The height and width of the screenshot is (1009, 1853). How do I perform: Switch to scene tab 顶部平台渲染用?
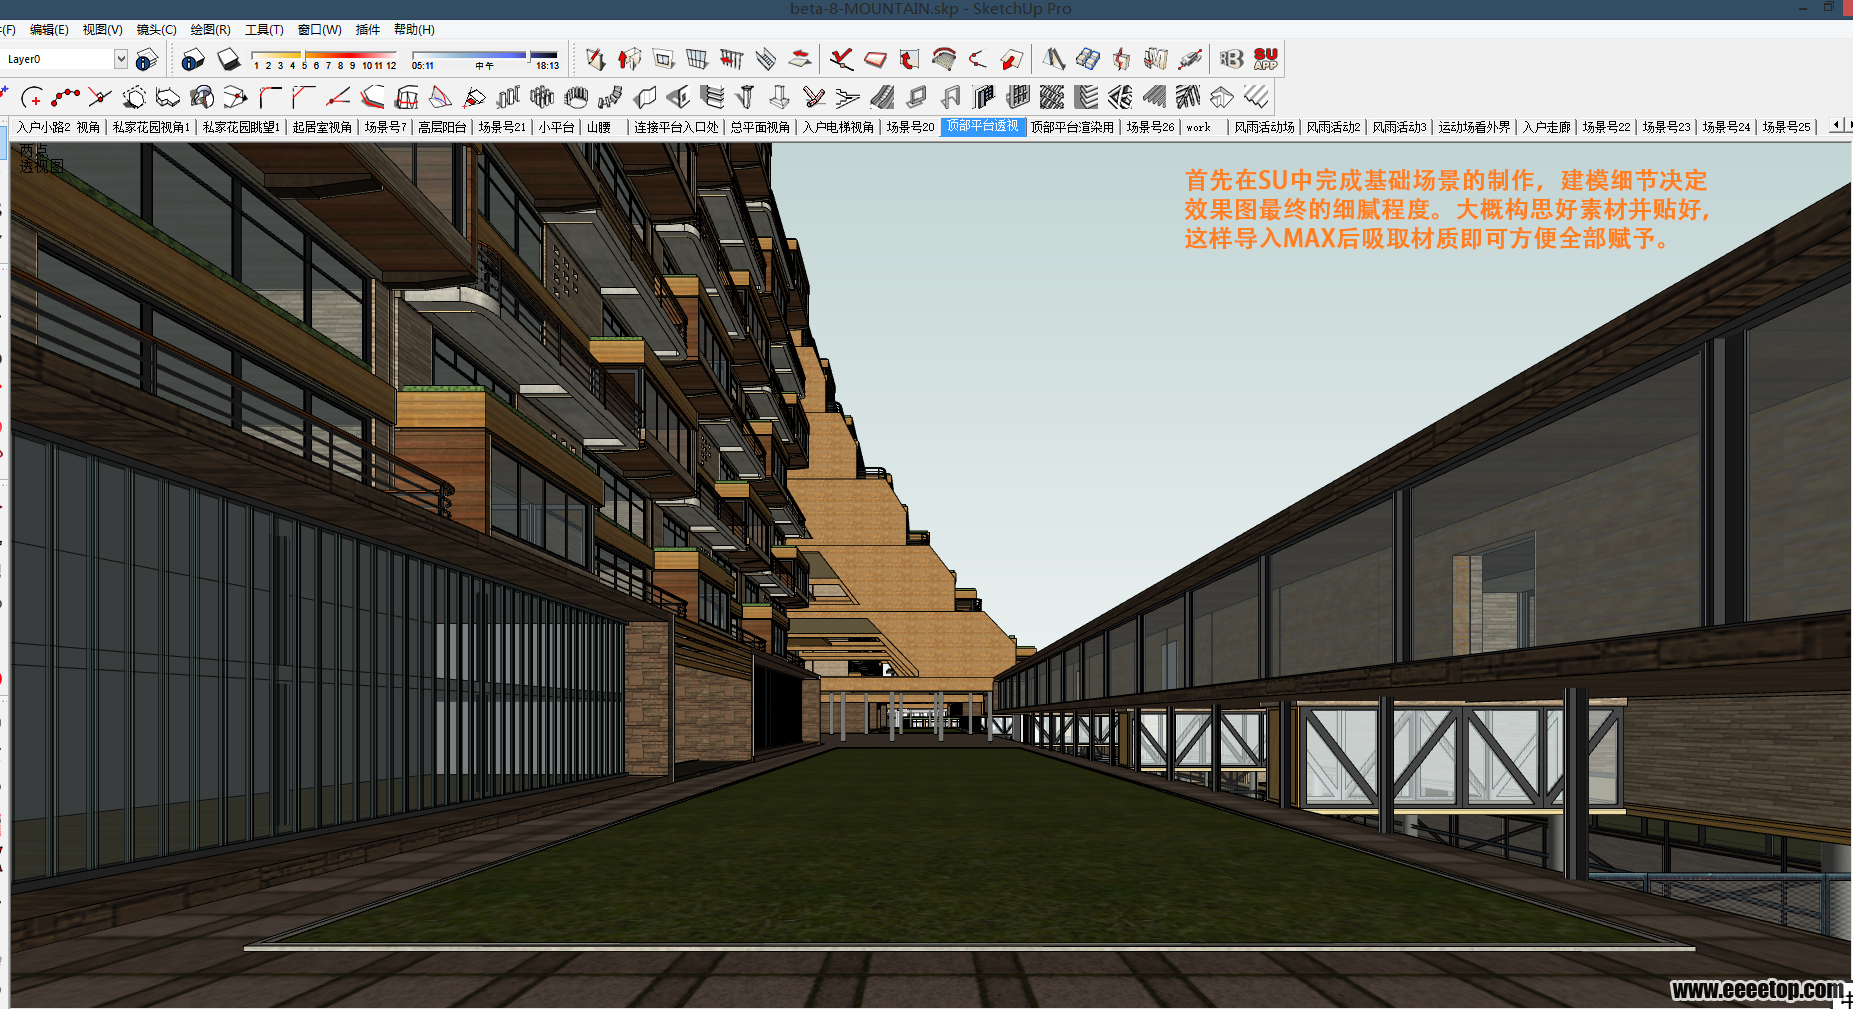coord(1072,127)
